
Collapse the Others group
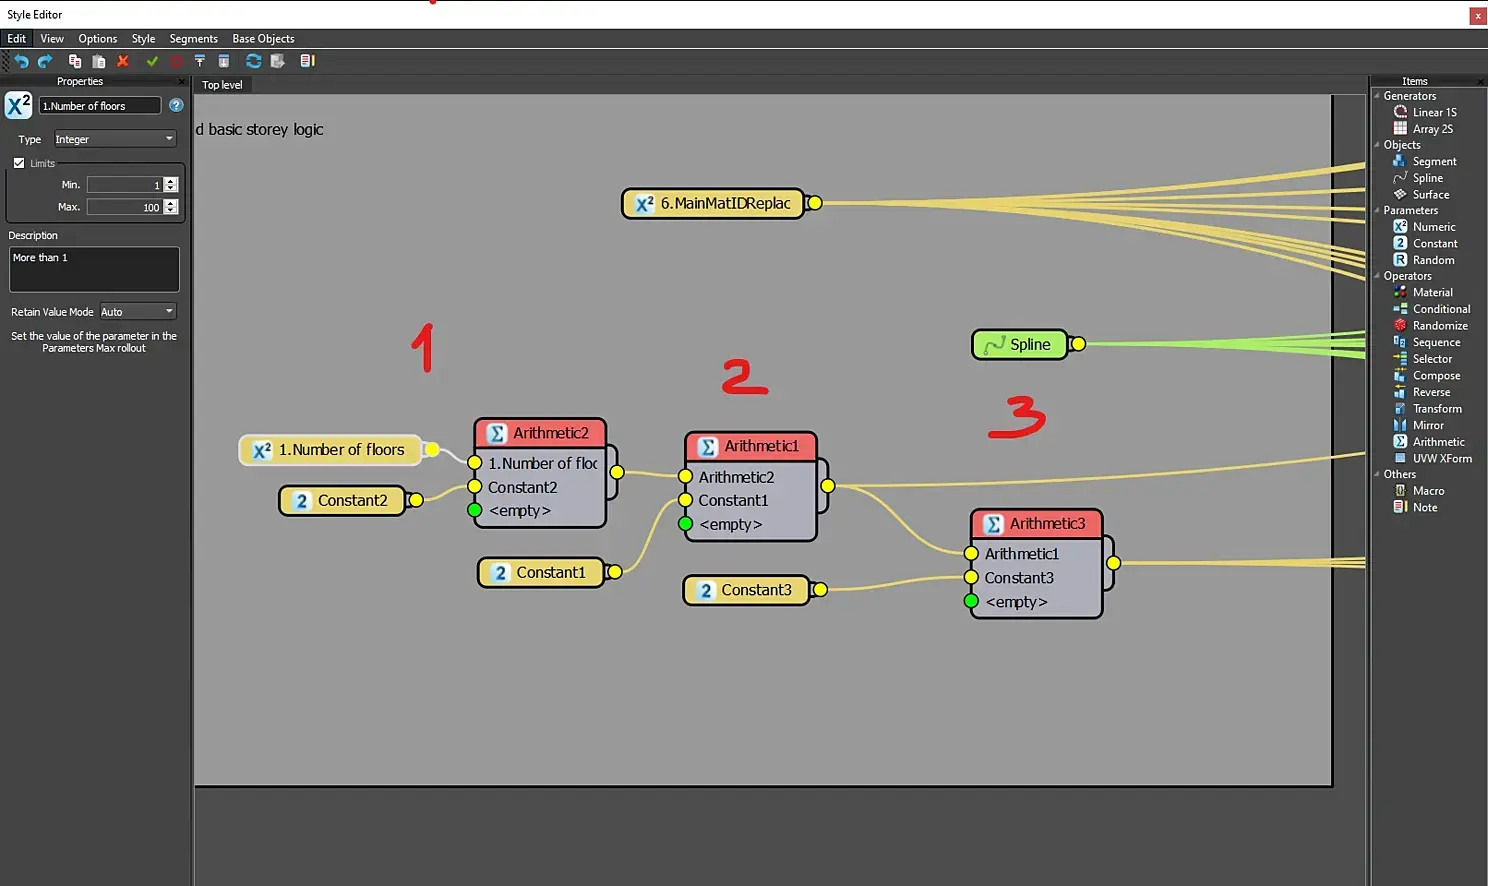pyautogui.click(x=1377, y=475)
